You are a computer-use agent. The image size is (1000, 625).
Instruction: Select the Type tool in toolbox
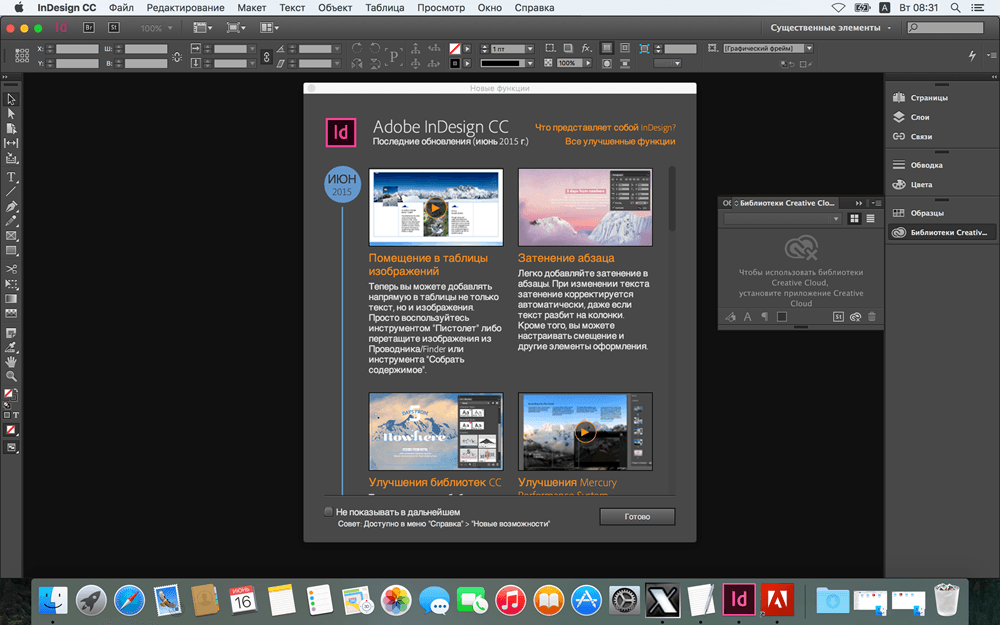click(11, 177)
